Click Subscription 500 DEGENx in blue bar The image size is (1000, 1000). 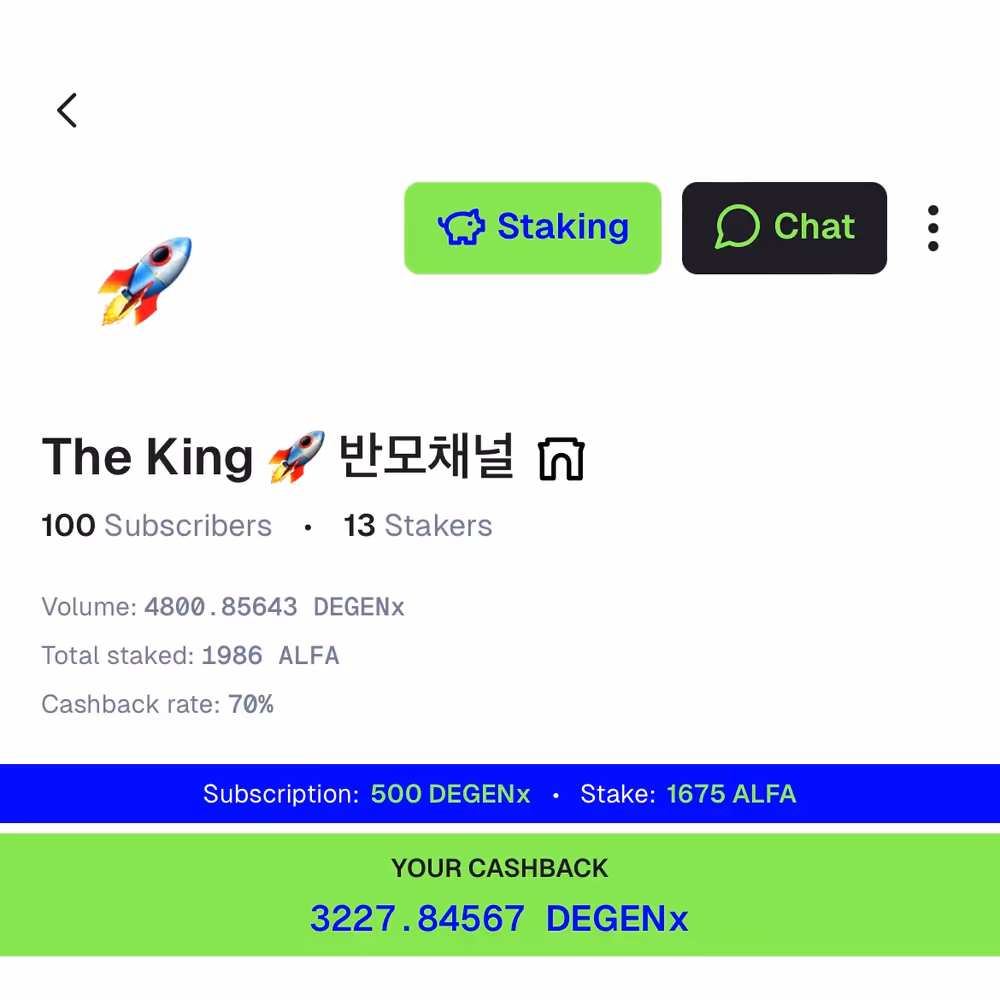367,794
